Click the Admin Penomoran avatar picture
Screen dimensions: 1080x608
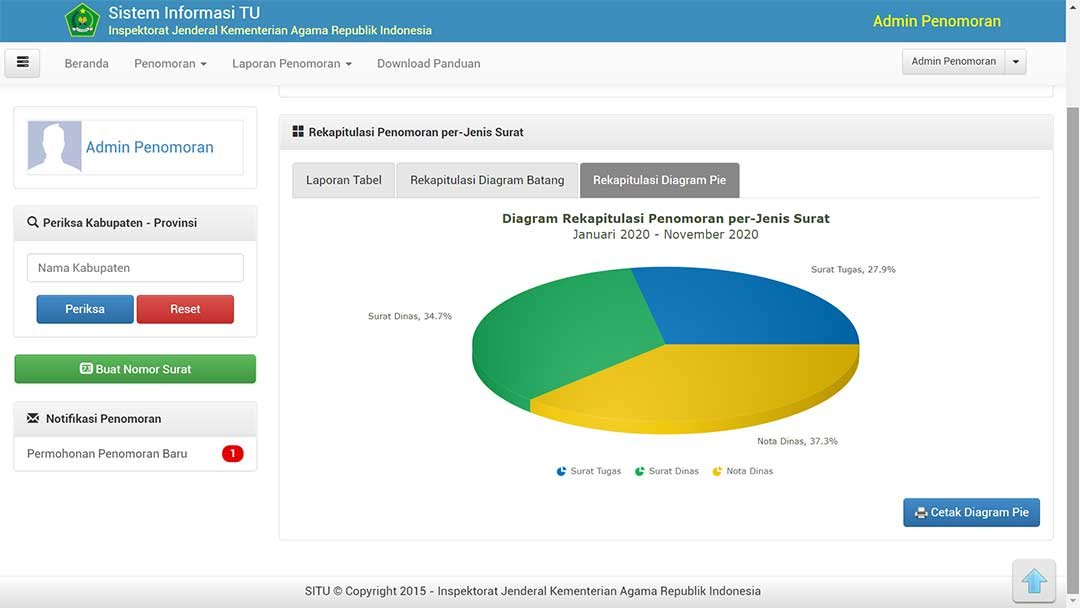pyautogui.click(x=54, y=147)
